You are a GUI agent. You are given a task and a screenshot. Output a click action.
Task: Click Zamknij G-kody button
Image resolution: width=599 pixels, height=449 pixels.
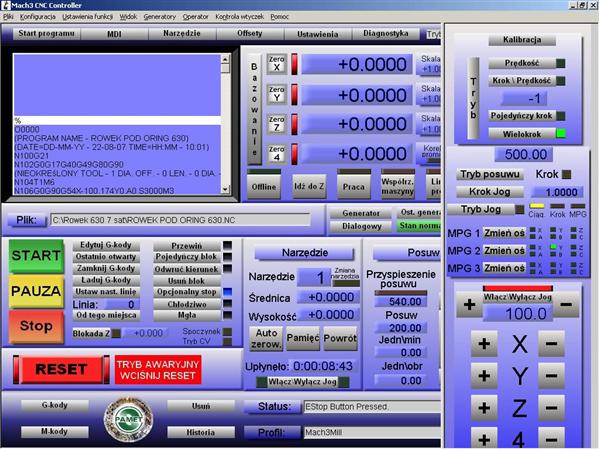click(106, 268)
